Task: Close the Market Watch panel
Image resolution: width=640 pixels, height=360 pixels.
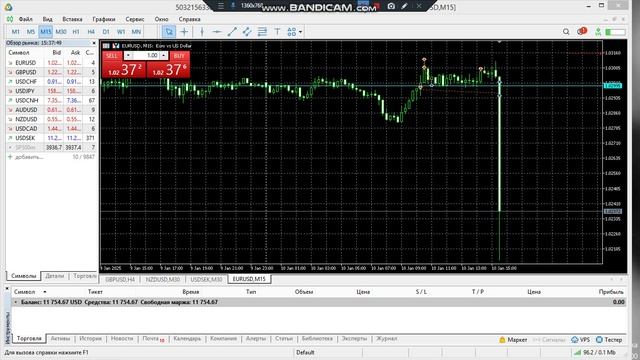Action: (x=94, y=43)
